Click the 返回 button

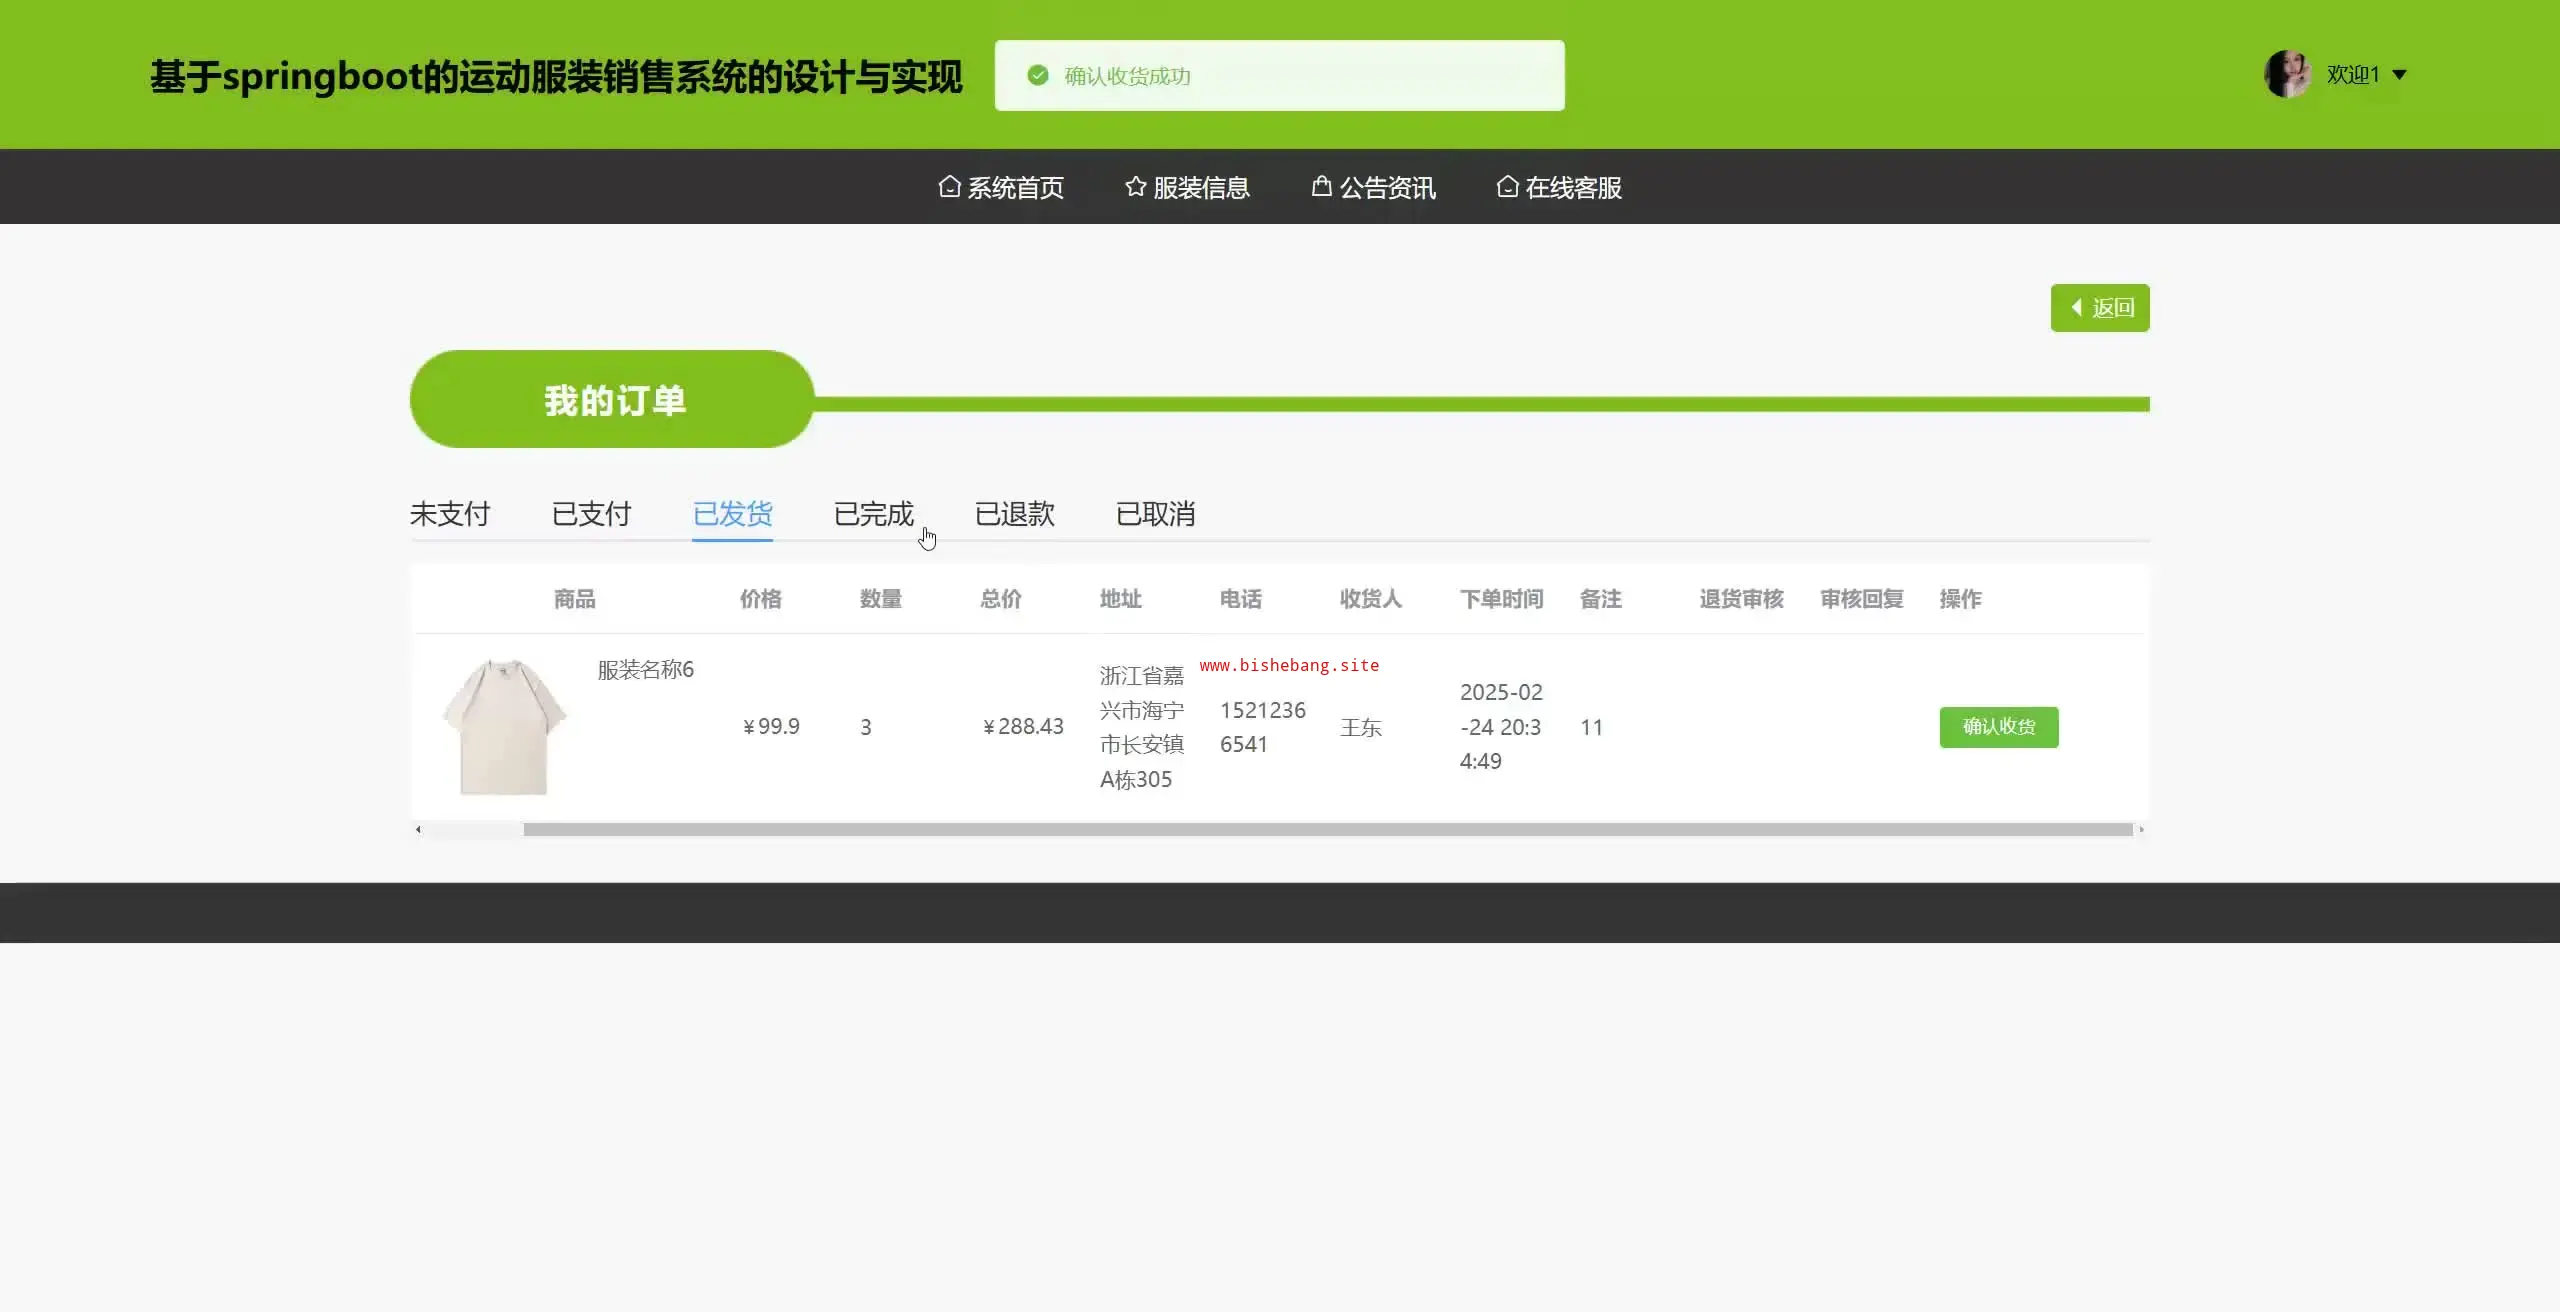(2100, 308)
